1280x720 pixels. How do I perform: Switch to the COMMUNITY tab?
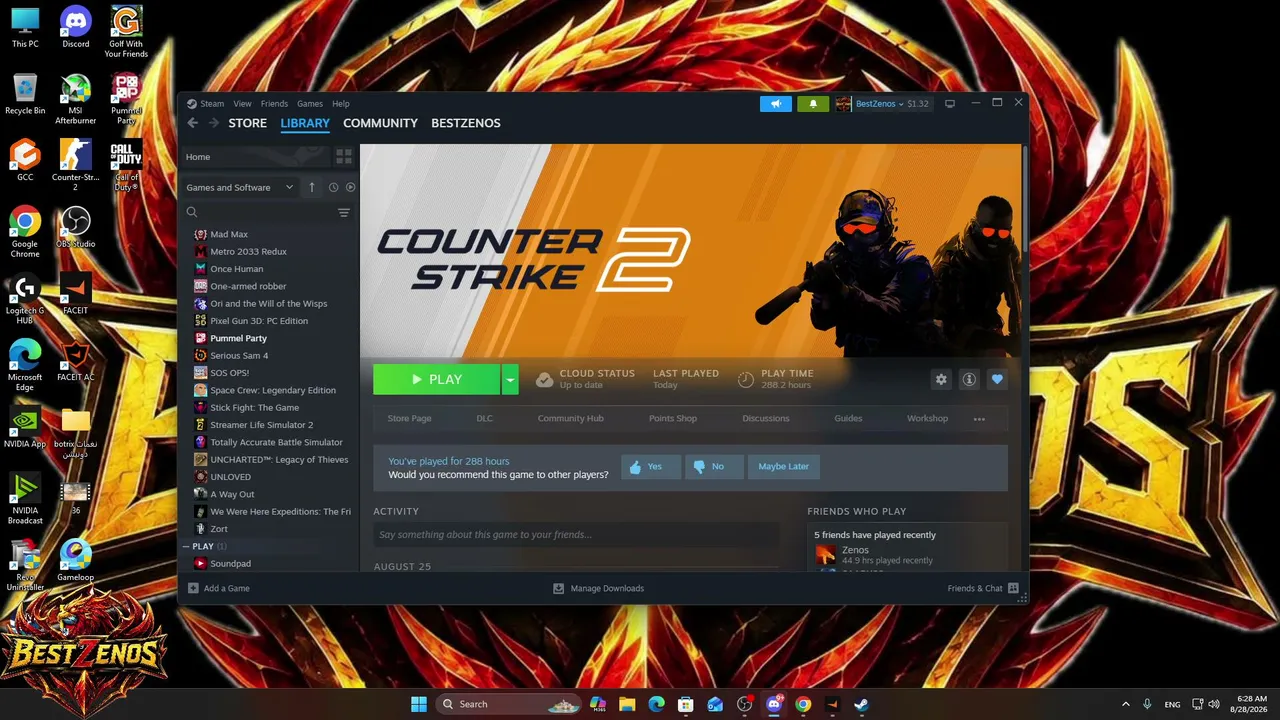pyautogui.click(x=380, y=123)
